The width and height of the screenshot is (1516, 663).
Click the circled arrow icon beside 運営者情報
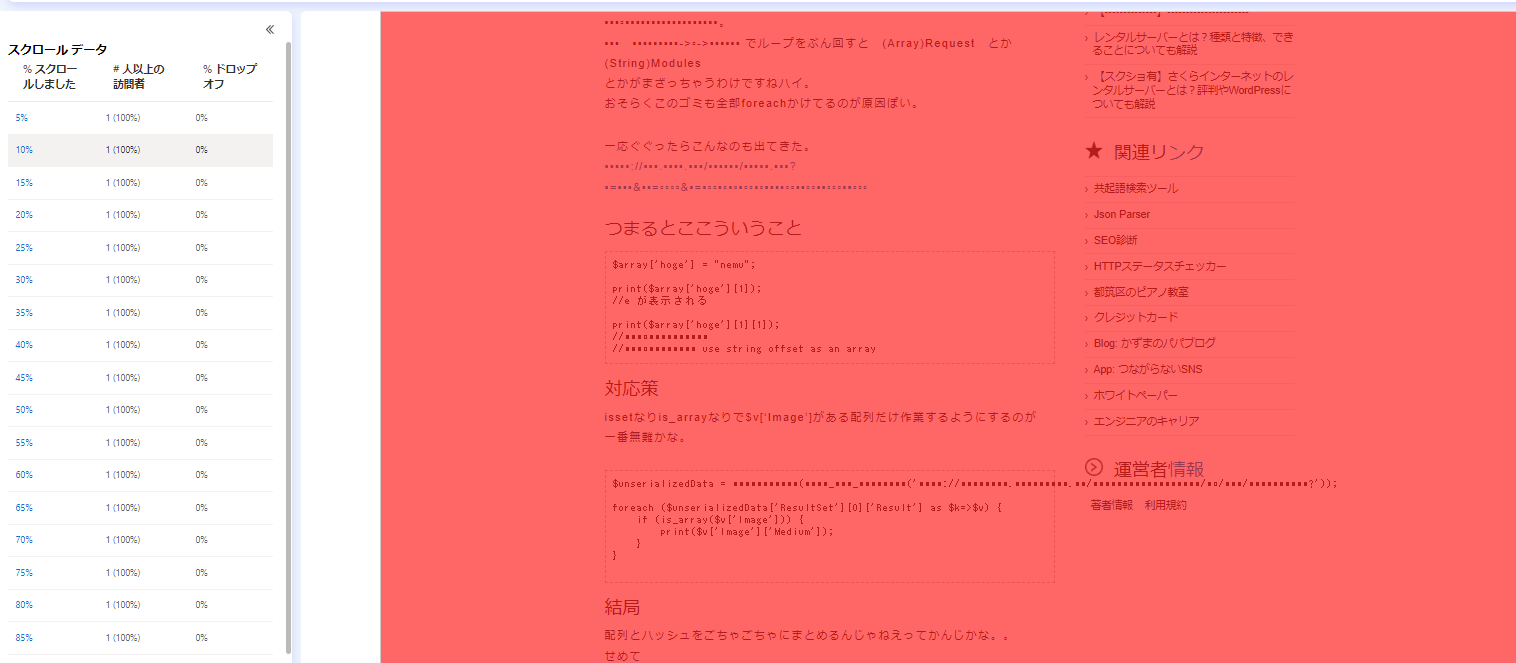(1094, 467)
